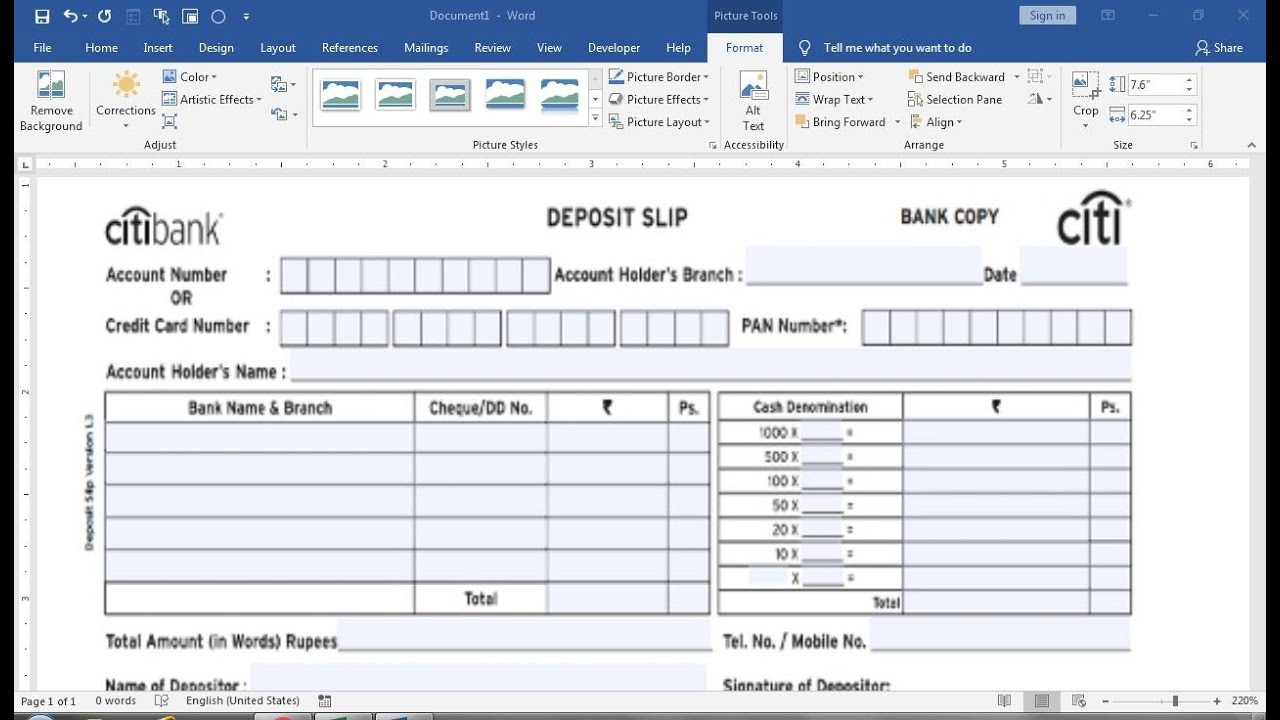Switch to Read Mode view

tap(1004, 701)
